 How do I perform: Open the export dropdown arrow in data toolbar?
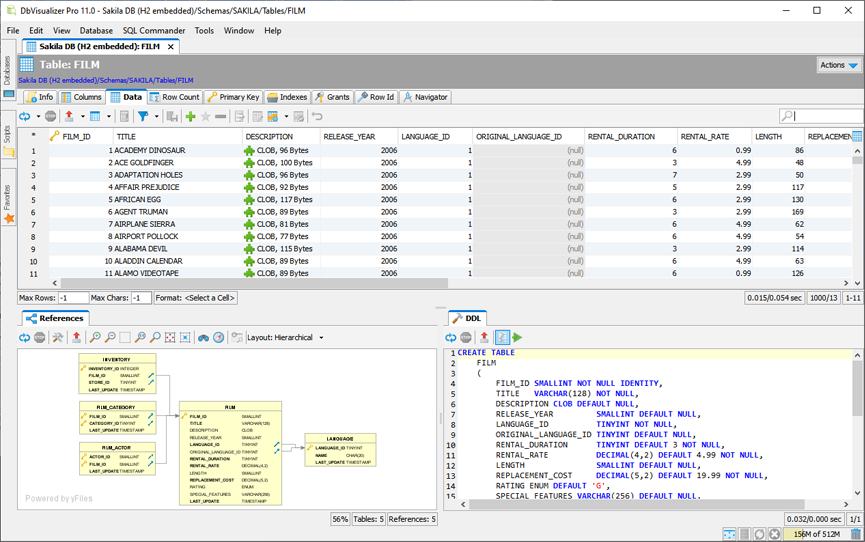tap(83, 116)
